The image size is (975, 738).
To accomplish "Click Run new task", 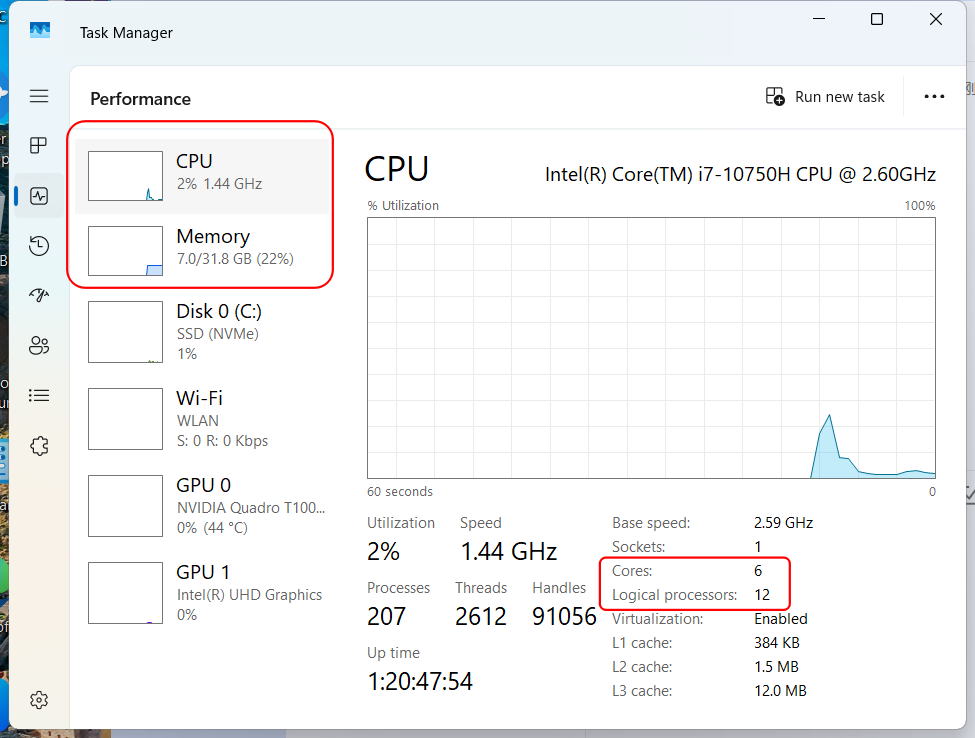I will [825, 96].
